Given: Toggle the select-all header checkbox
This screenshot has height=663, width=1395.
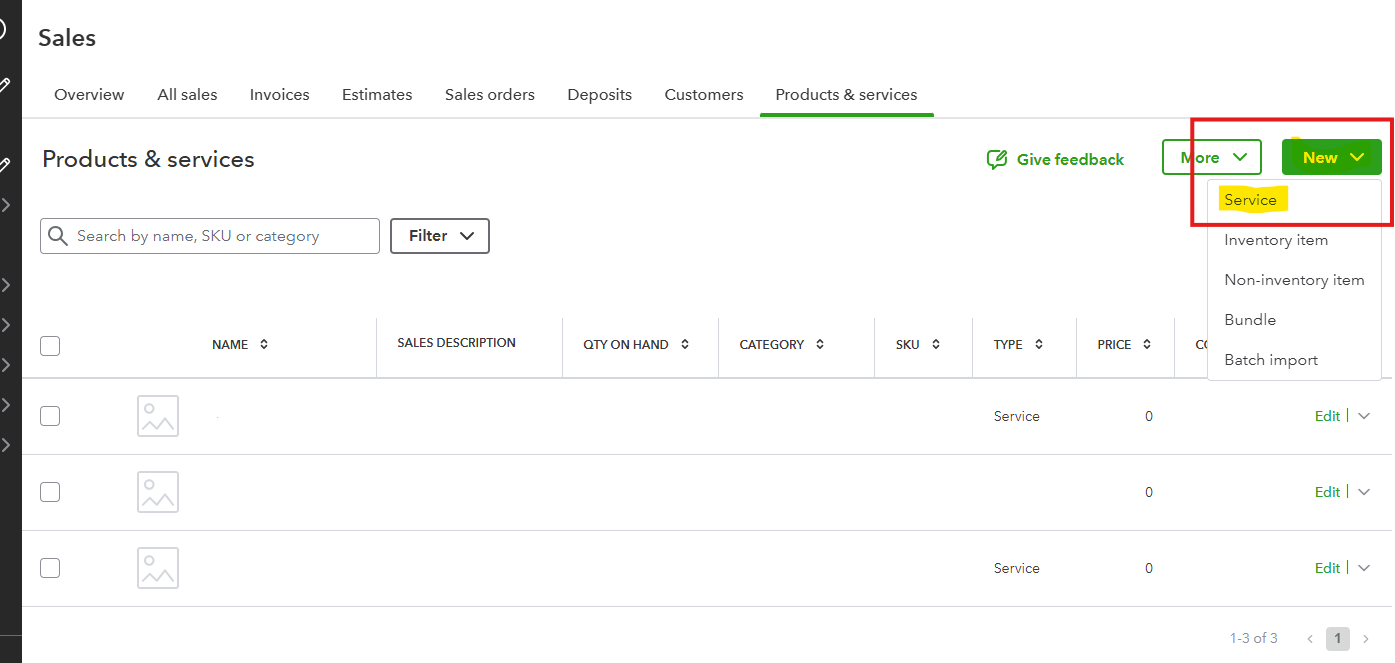Looking at the screenshot, I should point(50,346).
